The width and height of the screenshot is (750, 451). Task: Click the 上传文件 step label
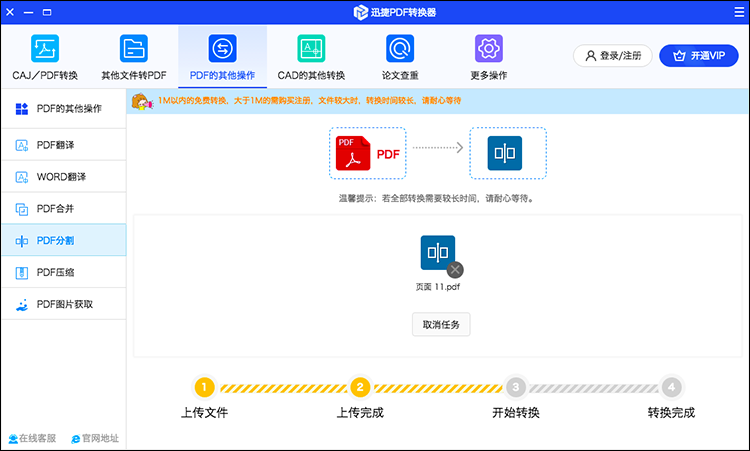tap(204, 413)
